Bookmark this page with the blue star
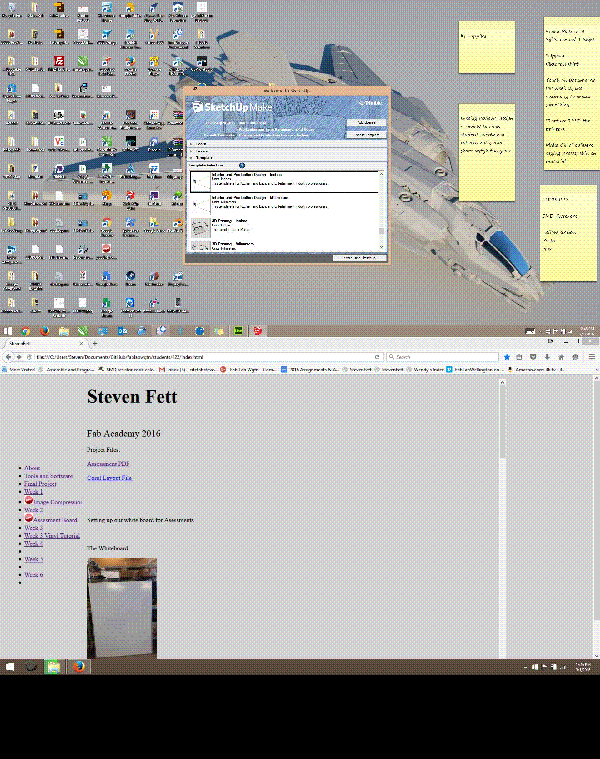 click(x=507, y=357)
